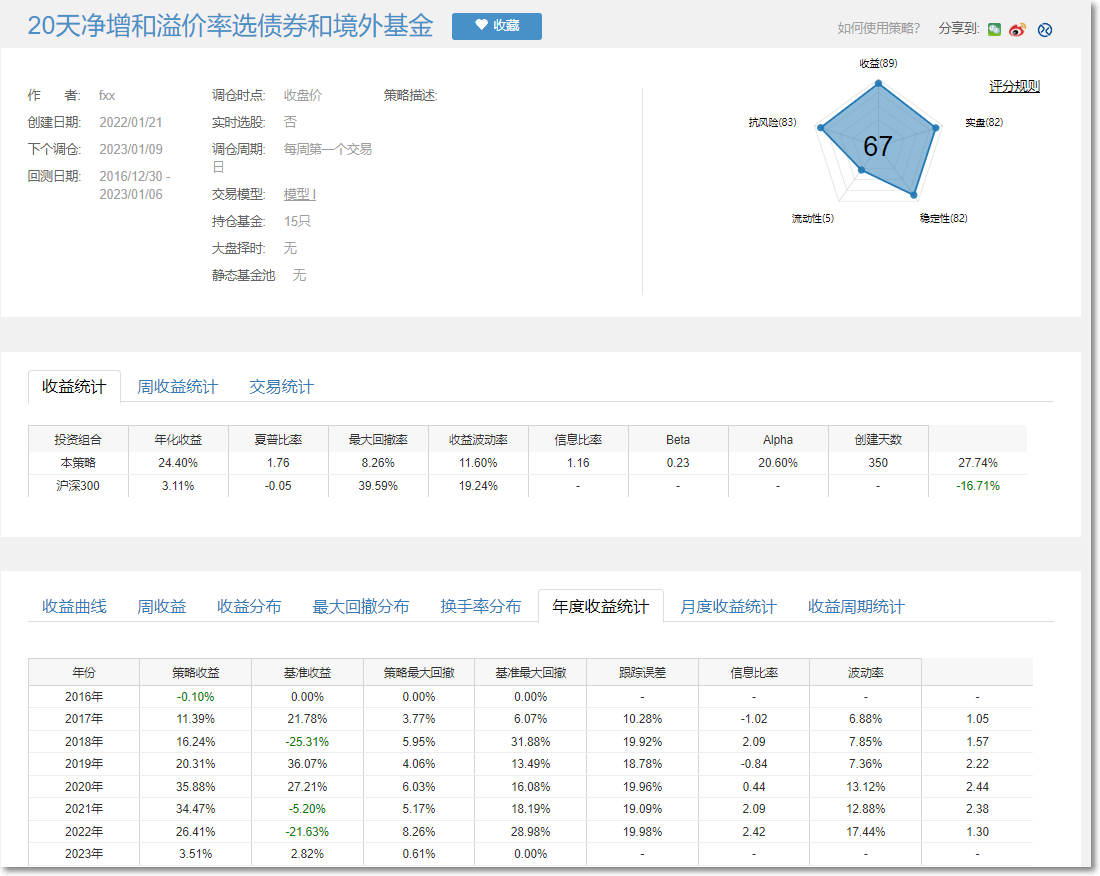1100x876 pixels.
Task: Switch to the 交易统计 tab
Action: click(281, 387)
